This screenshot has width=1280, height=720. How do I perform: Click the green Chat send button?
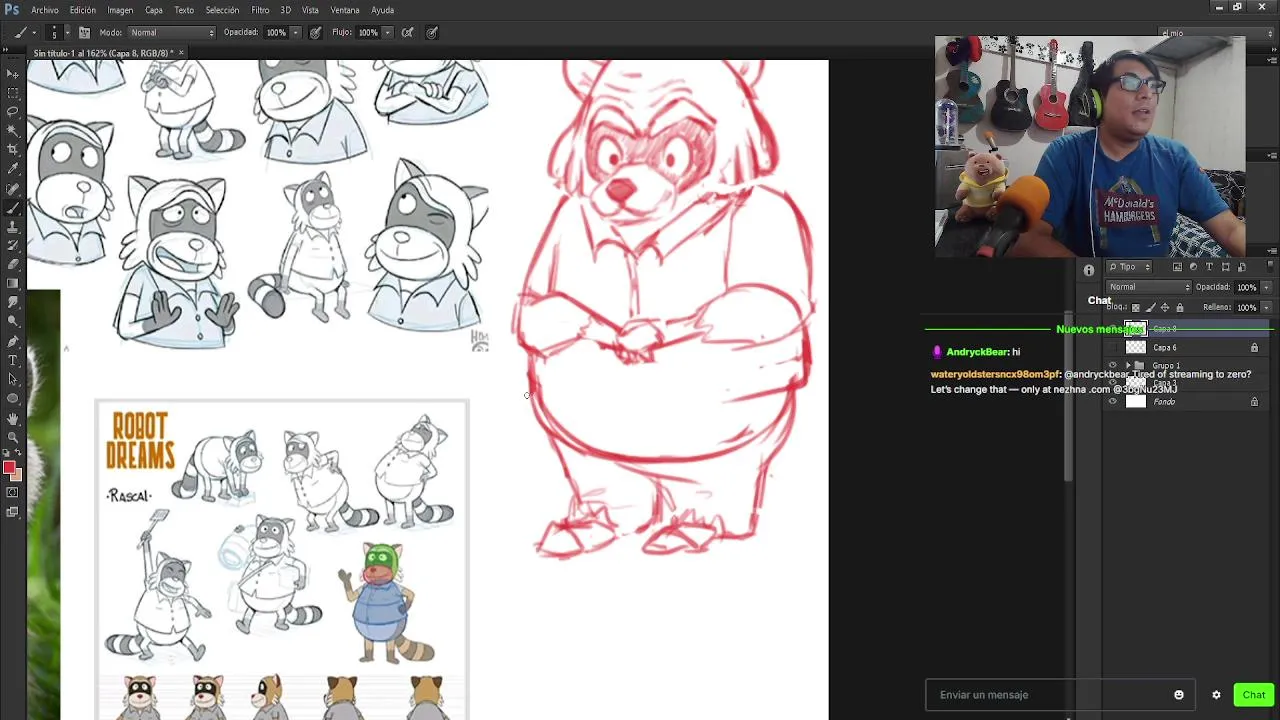tap(1254, 695)
